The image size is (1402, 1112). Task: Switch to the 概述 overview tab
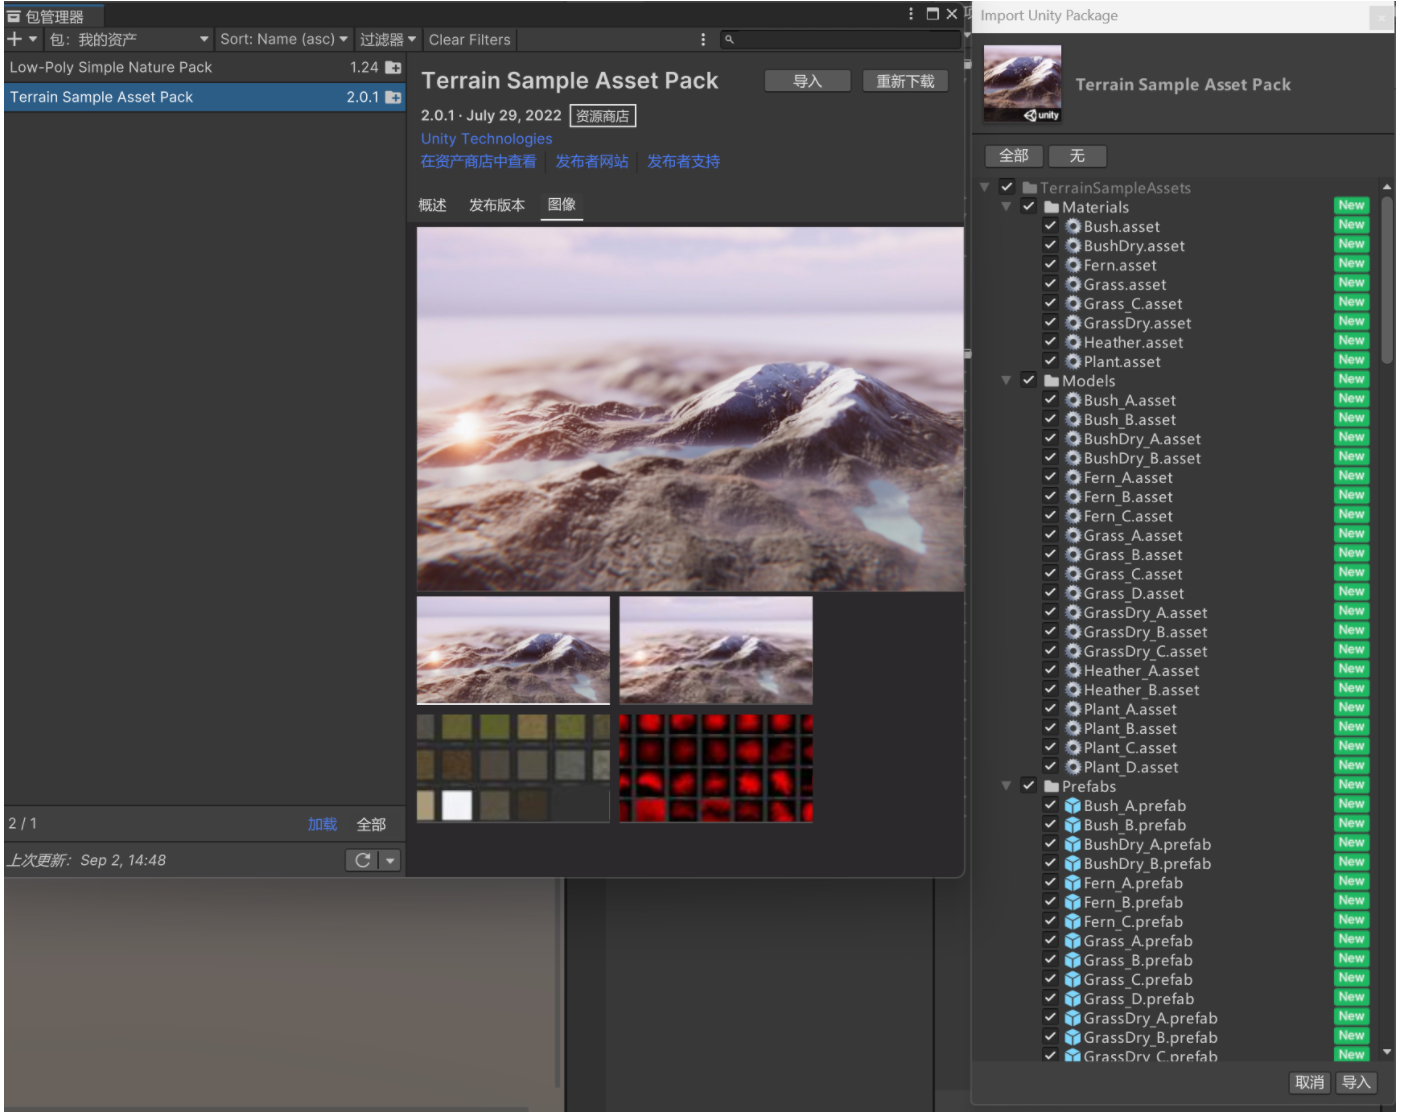(x=432, y=205)
